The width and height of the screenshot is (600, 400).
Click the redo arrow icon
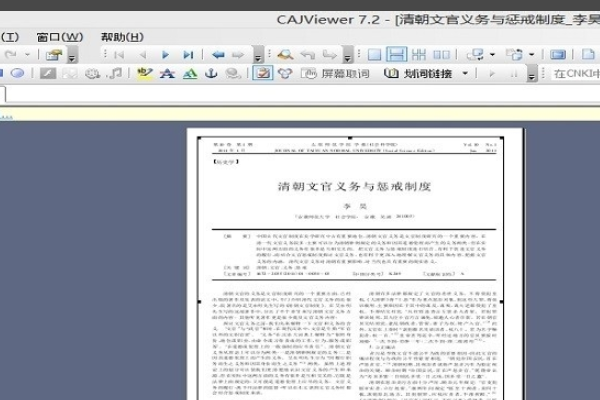point(11,55)
